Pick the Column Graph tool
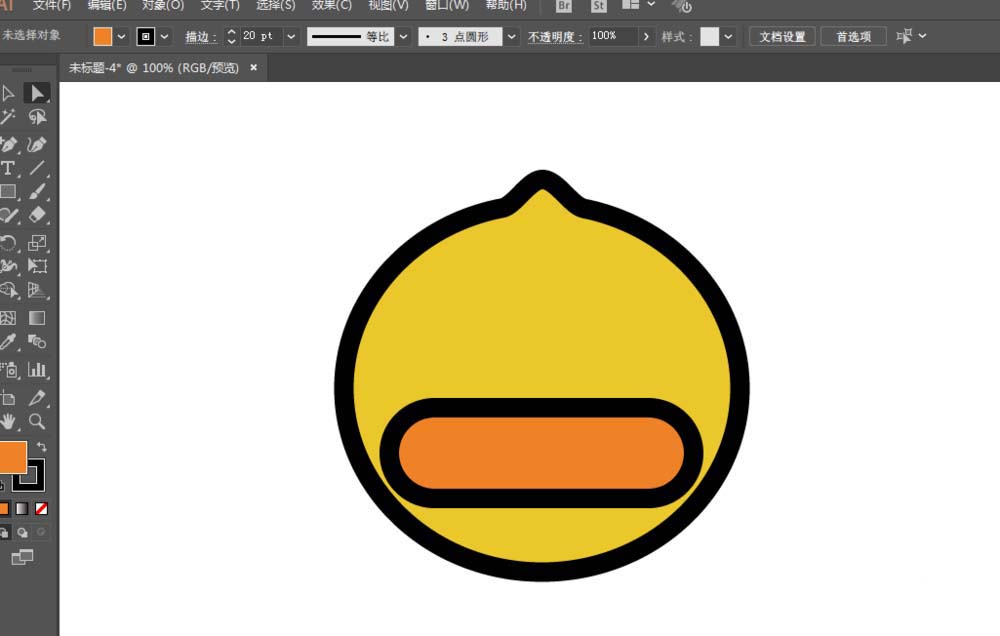 point(37,369)
